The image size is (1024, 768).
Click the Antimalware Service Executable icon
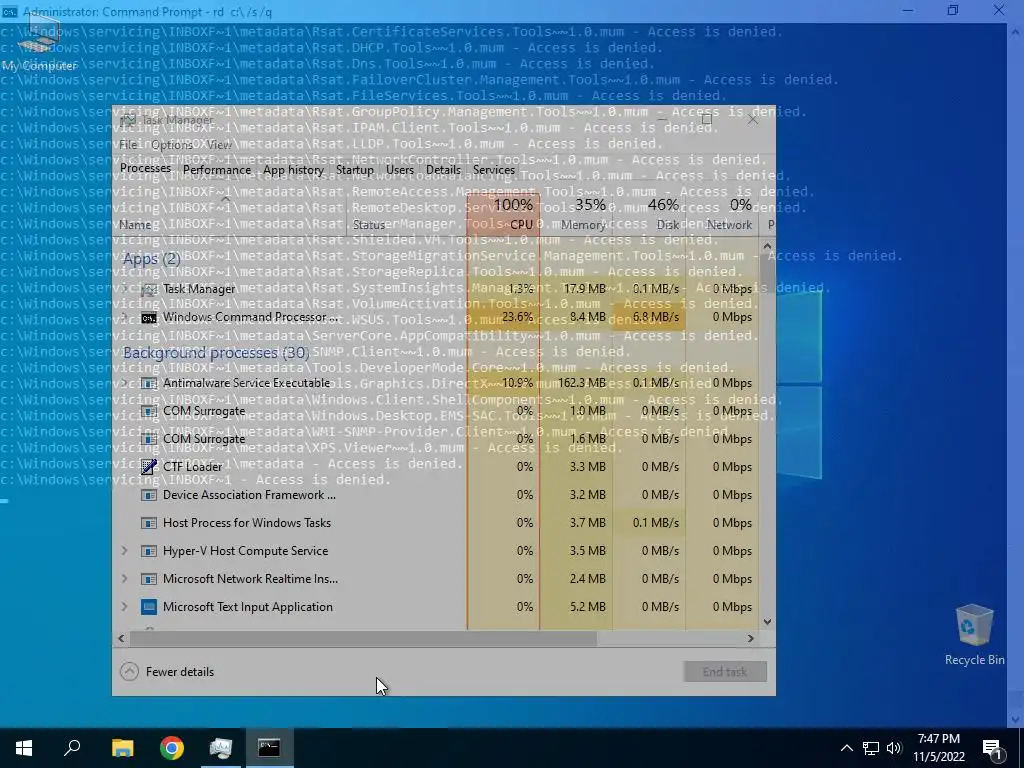[149, 383]
